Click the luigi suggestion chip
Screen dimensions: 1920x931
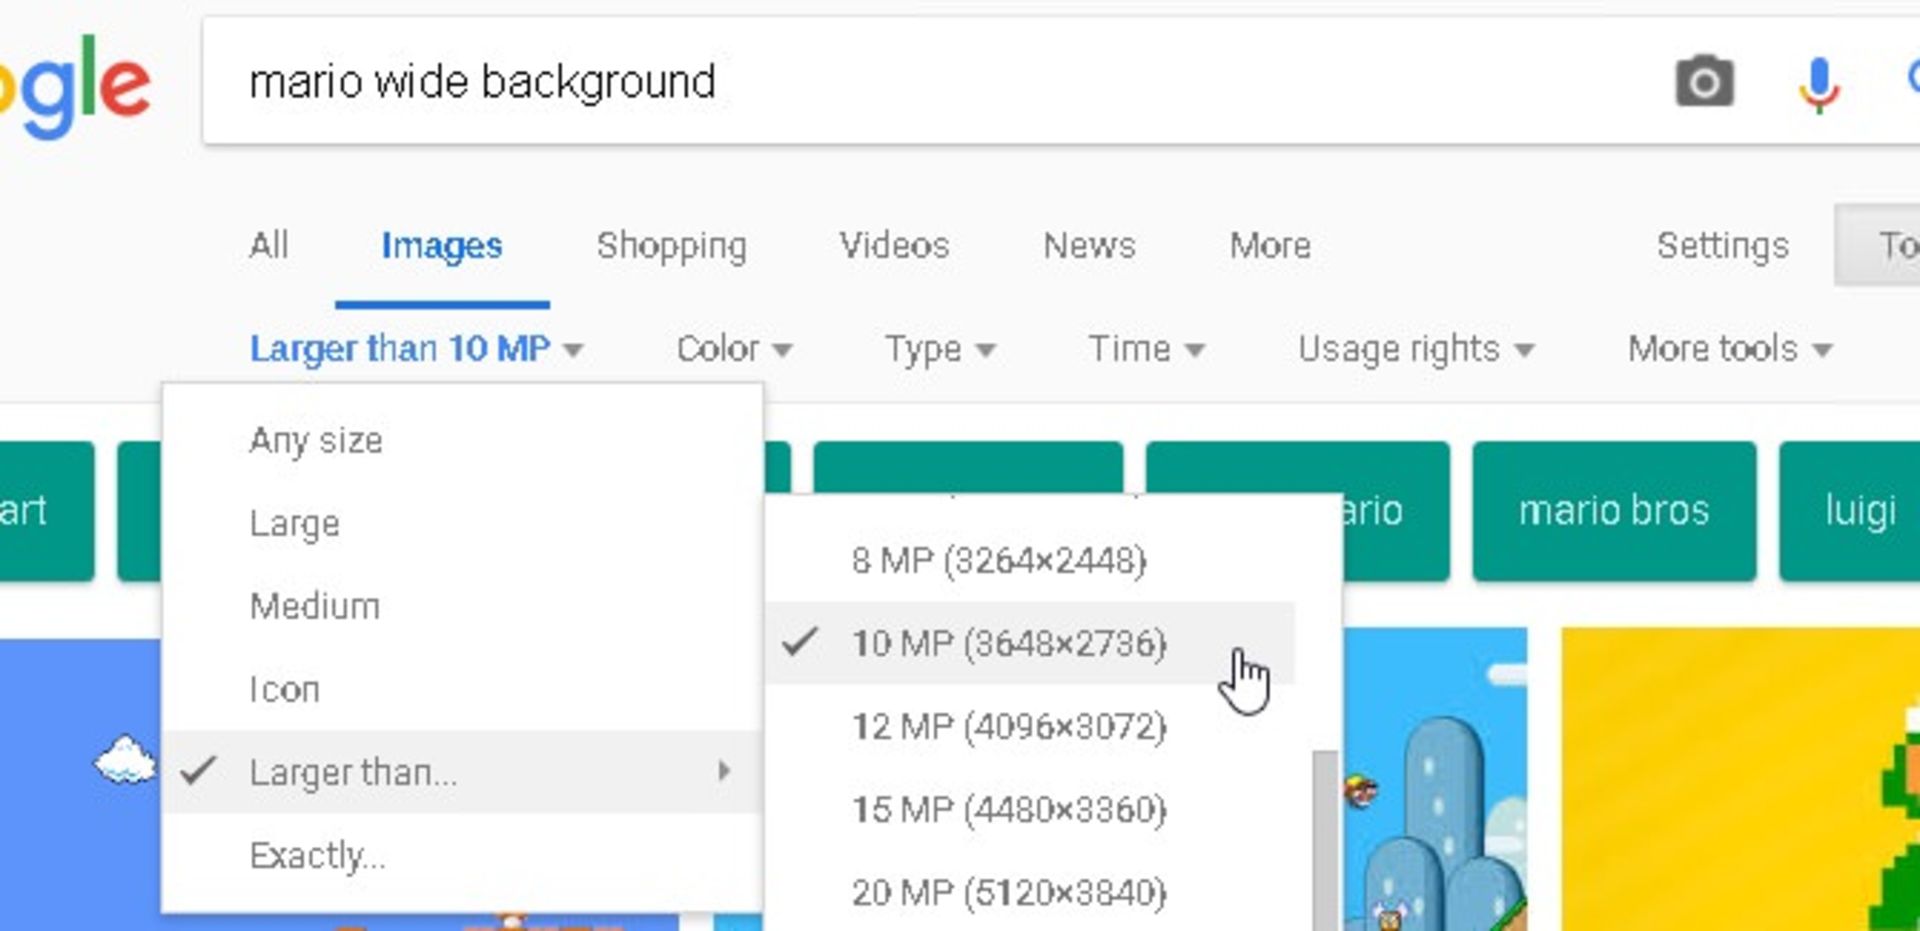tap(1849, 511)
